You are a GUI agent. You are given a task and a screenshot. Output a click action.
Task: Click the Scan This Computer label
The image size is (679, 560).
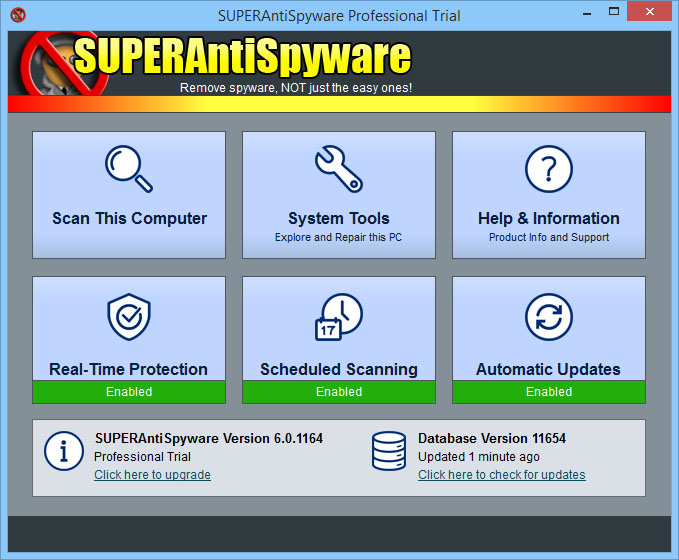pos(129,218)
